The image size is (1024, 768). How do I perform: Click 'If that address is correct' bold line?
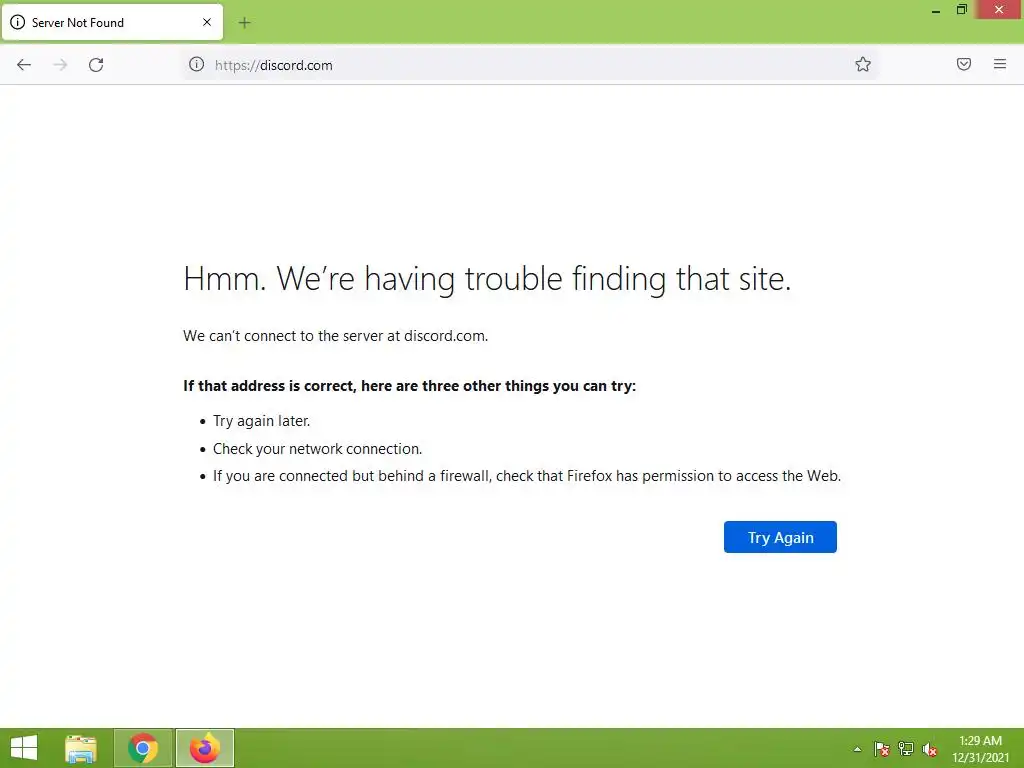point(409,386)
